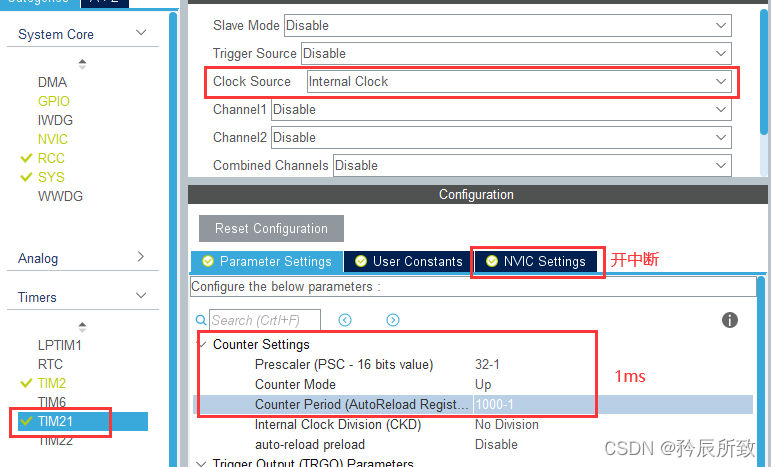Click the Counter Mode value Up
771x467 pixels.
(x=483, y=384)
